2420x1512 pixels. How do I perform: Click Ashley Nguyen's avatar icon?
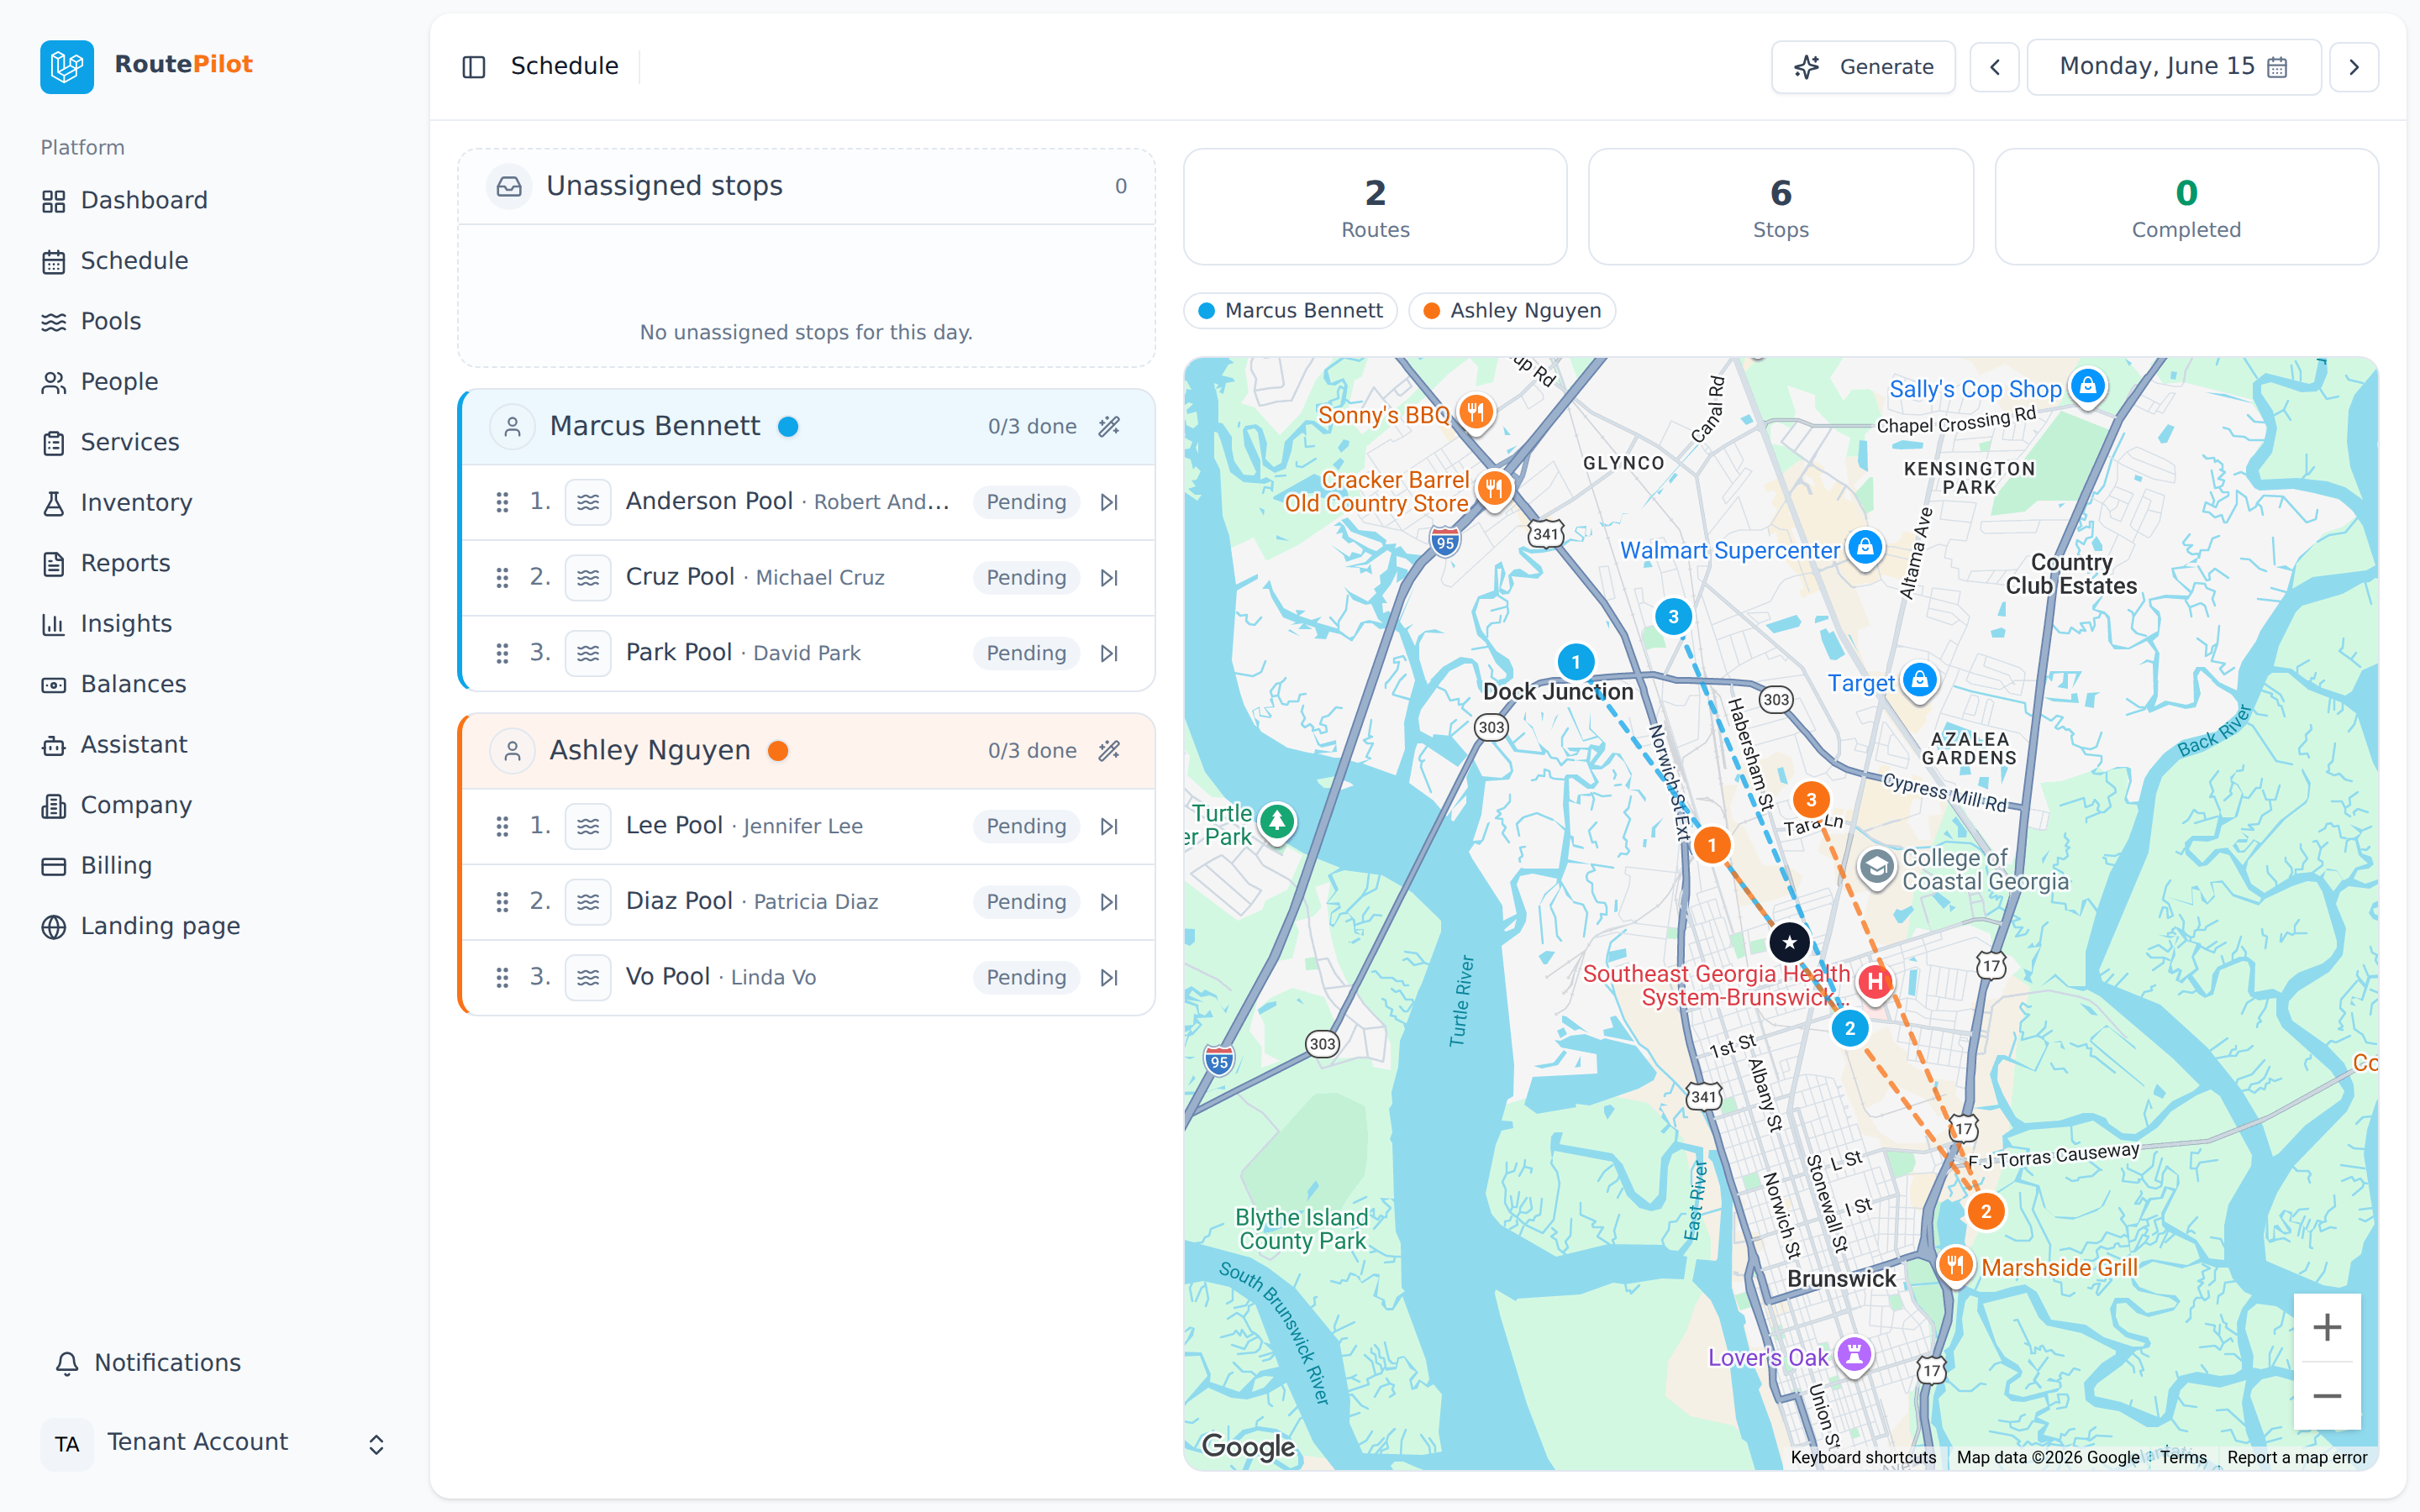tap(512, 751)
